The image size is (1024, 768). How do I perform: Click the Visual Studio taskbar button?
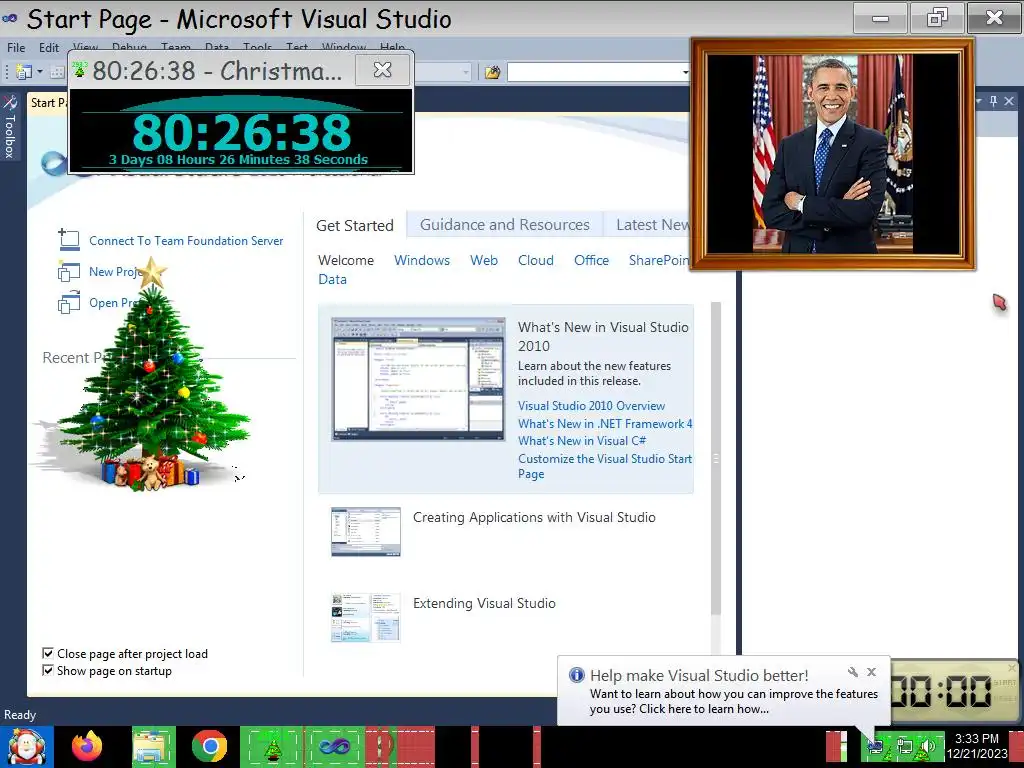[334, 746]
